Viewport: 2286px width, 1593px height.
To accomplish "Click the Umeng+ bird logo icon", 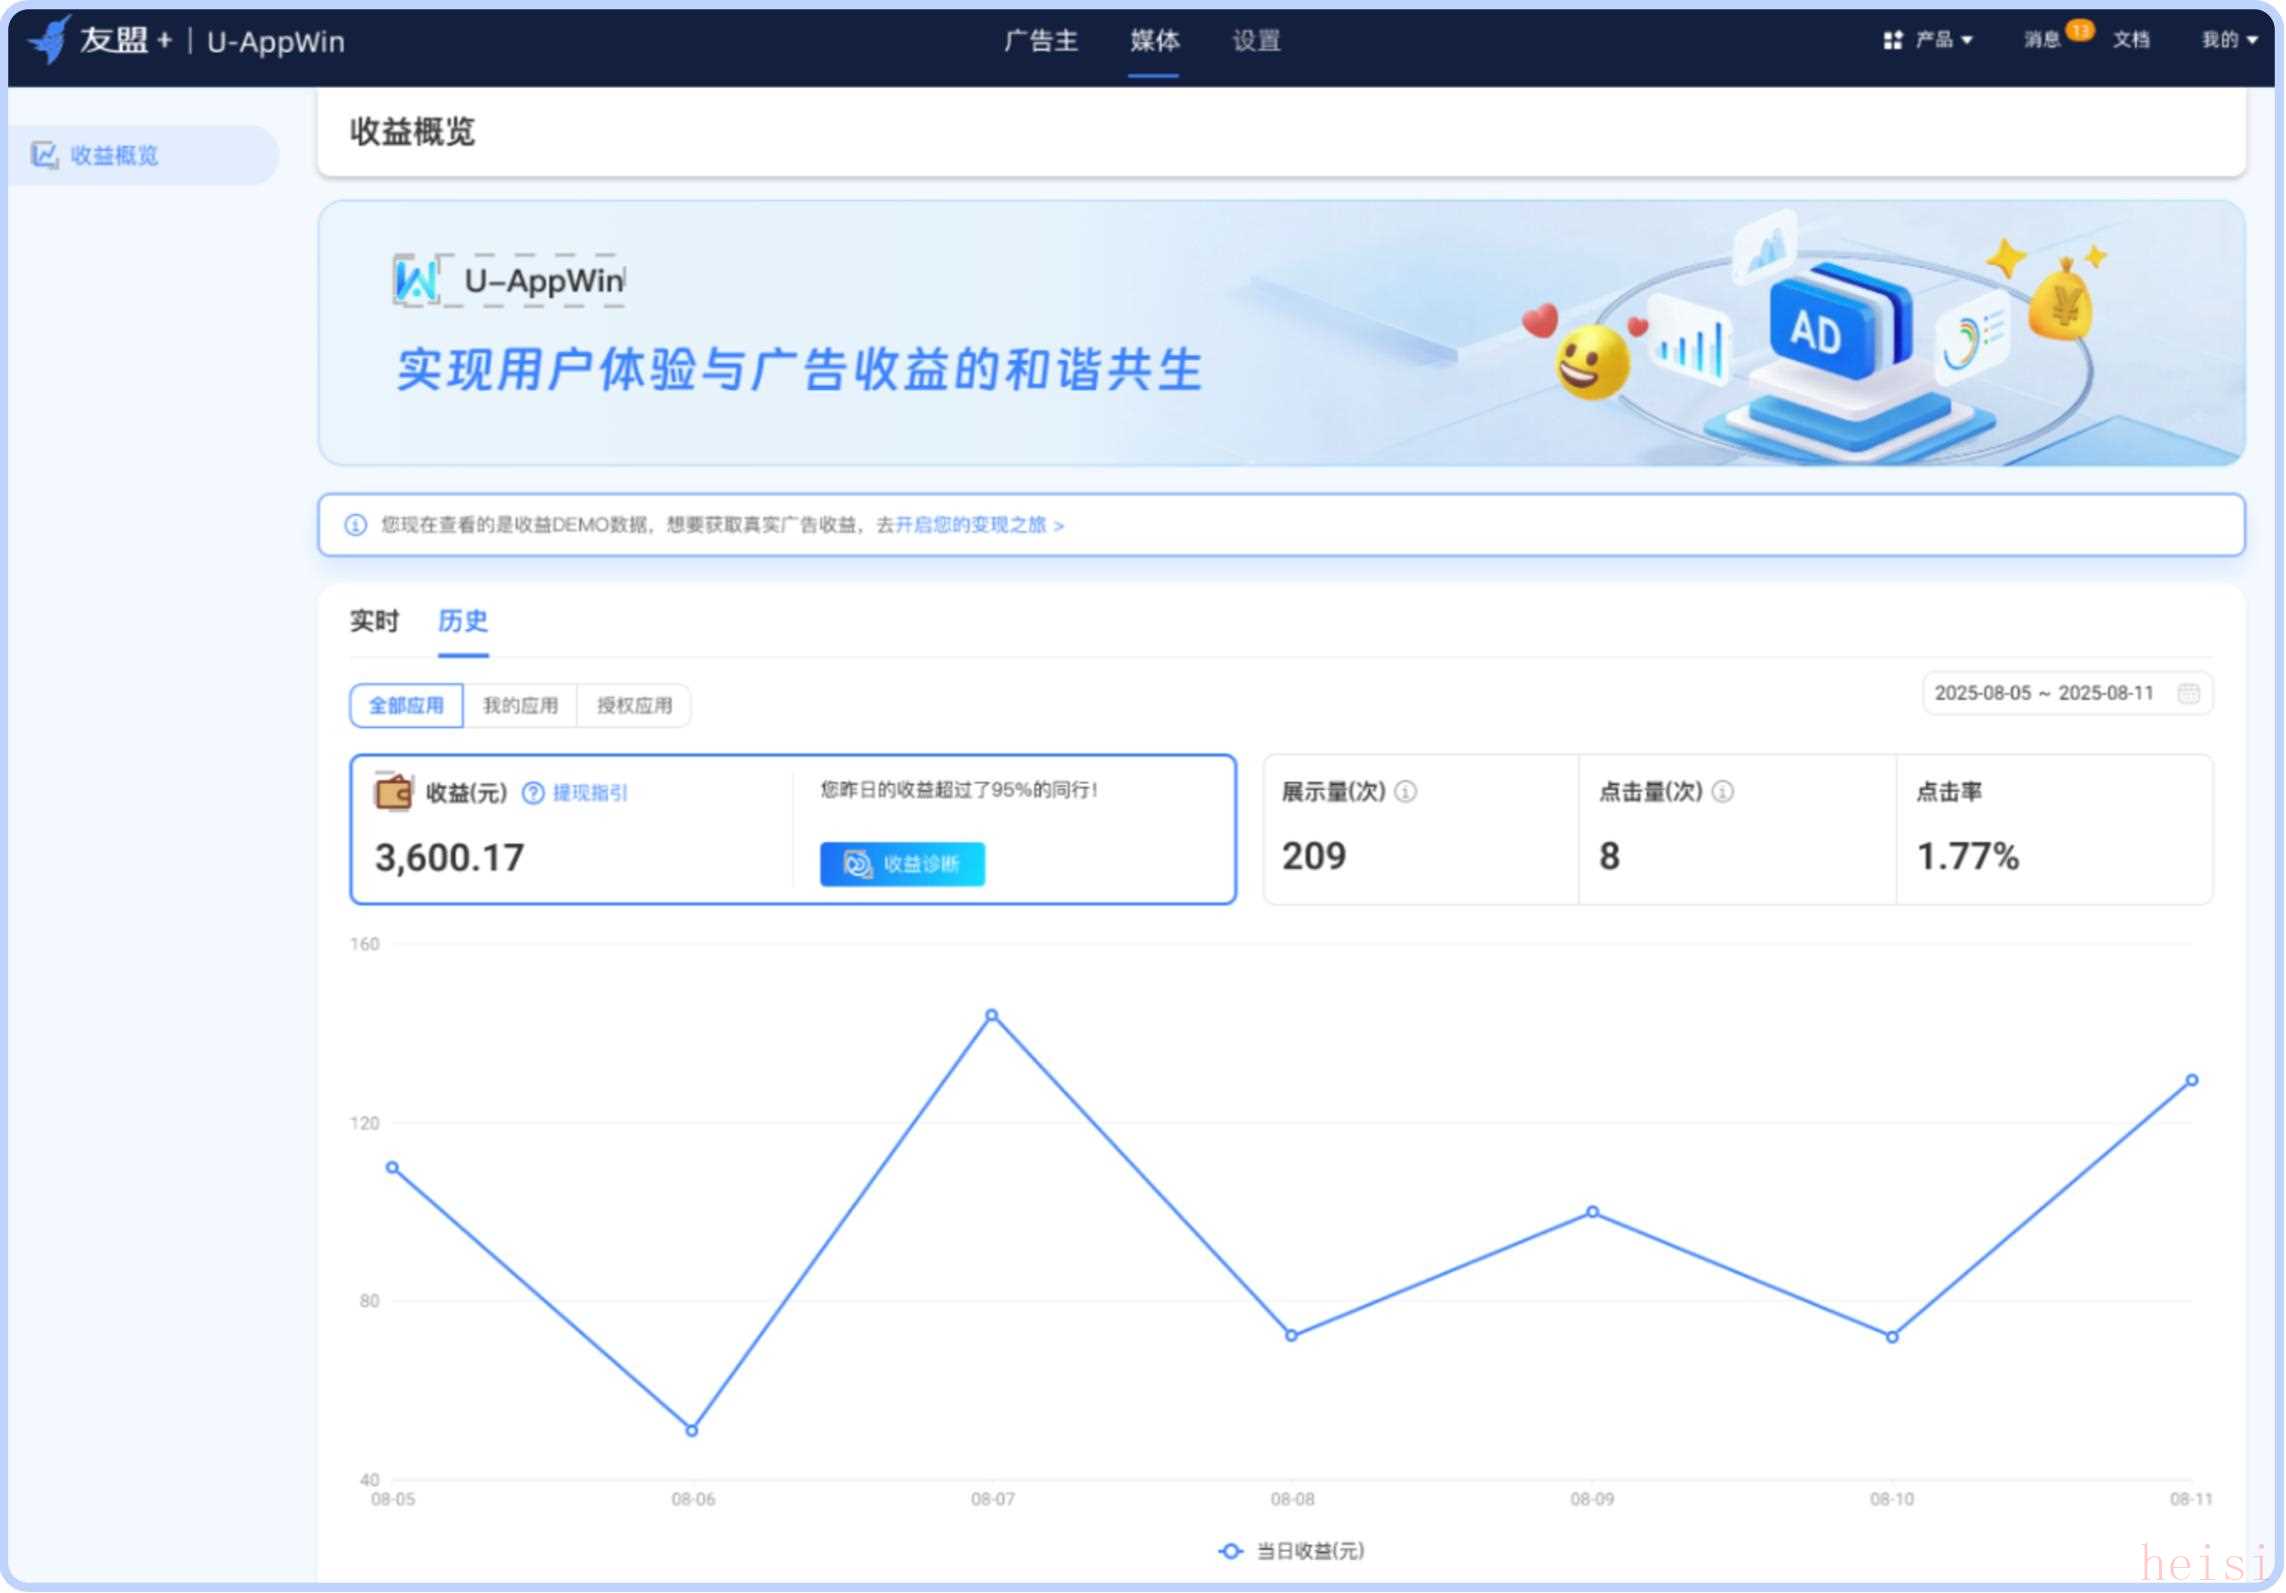I will [48, 40].
